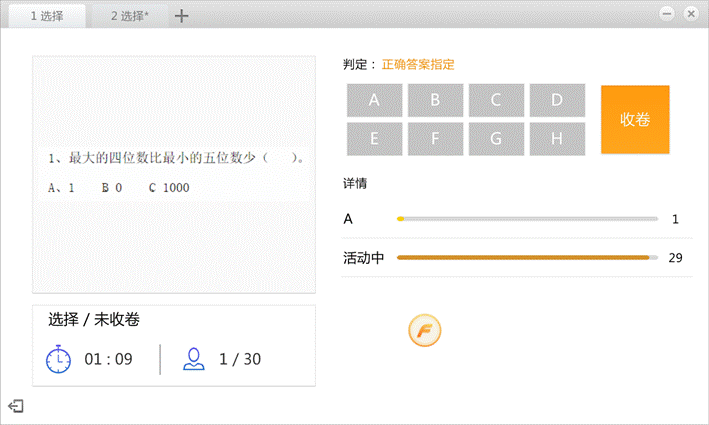Set answer A as correct
This screenshot has width=709, height=425.
coord(374,100)
